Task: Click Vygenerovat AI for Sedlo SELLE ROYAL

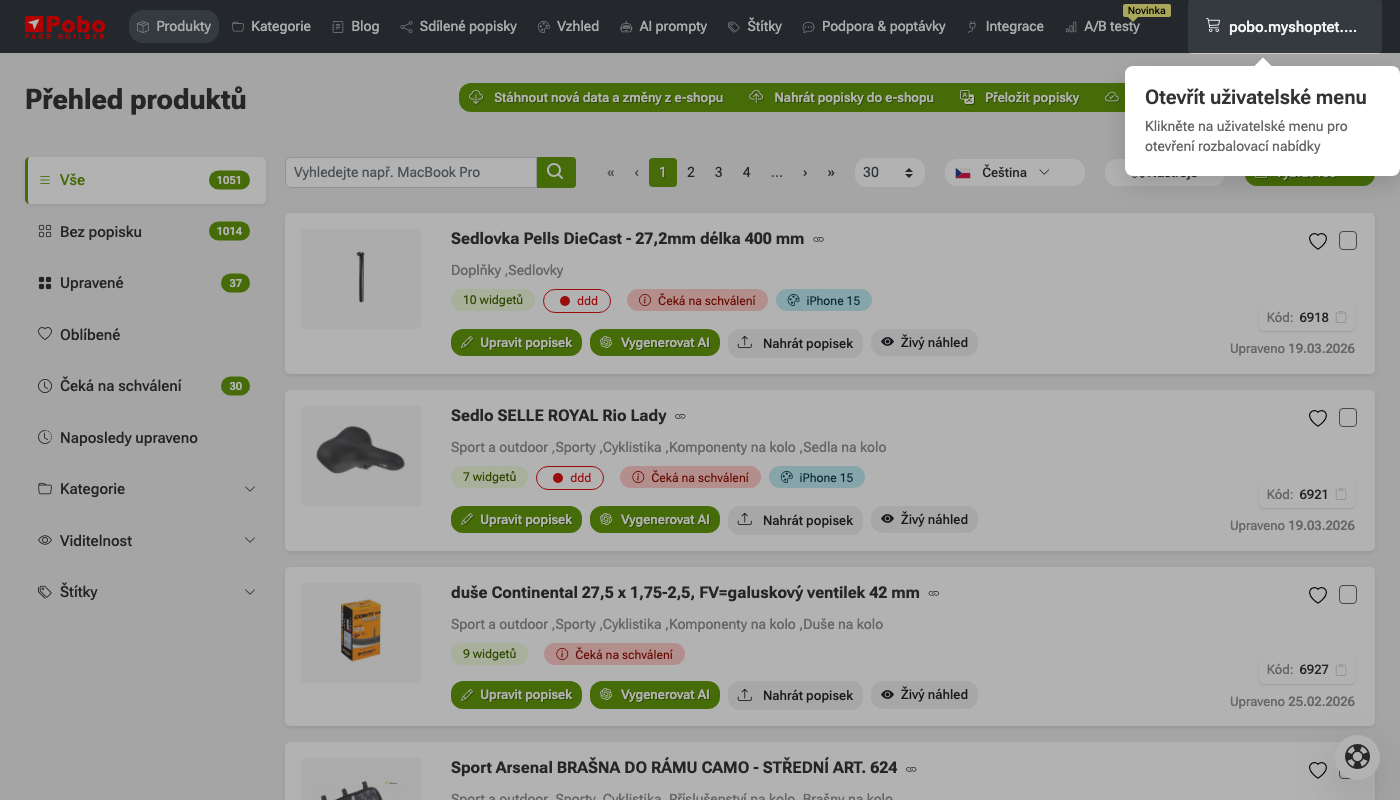Action: (x=654, y=520)
